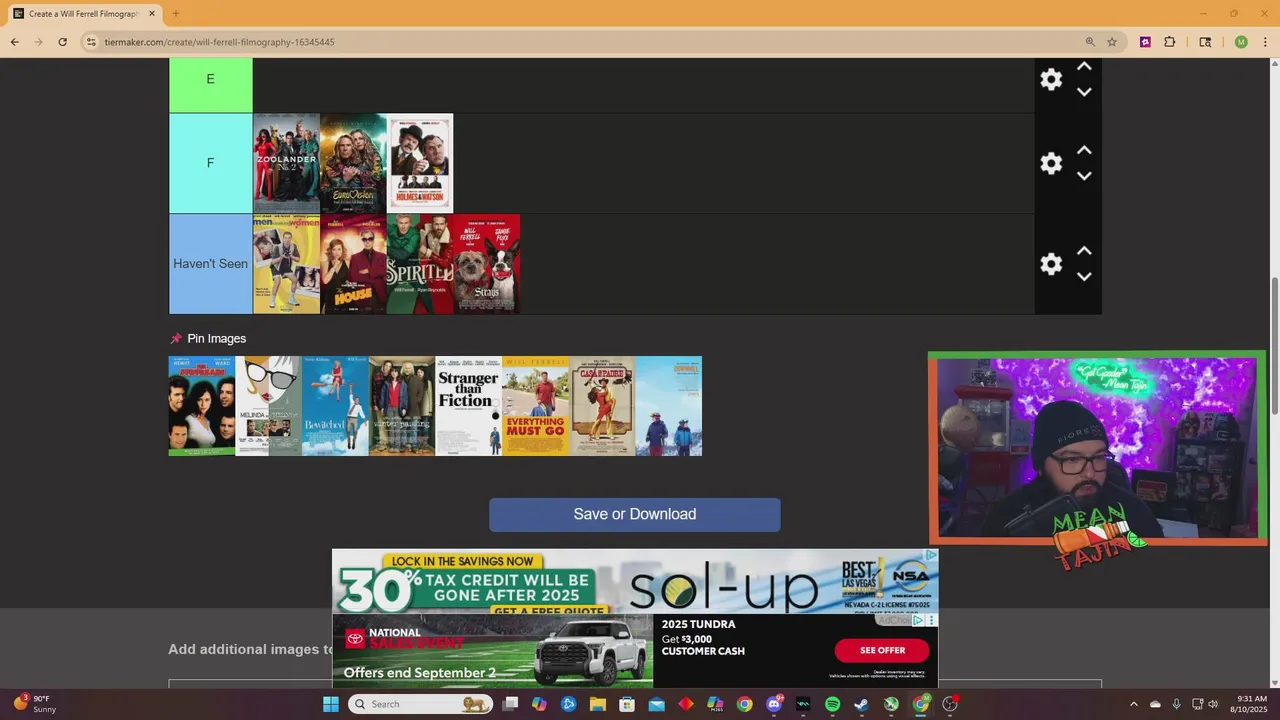Open Steam from taskbar

click(861, 704)
